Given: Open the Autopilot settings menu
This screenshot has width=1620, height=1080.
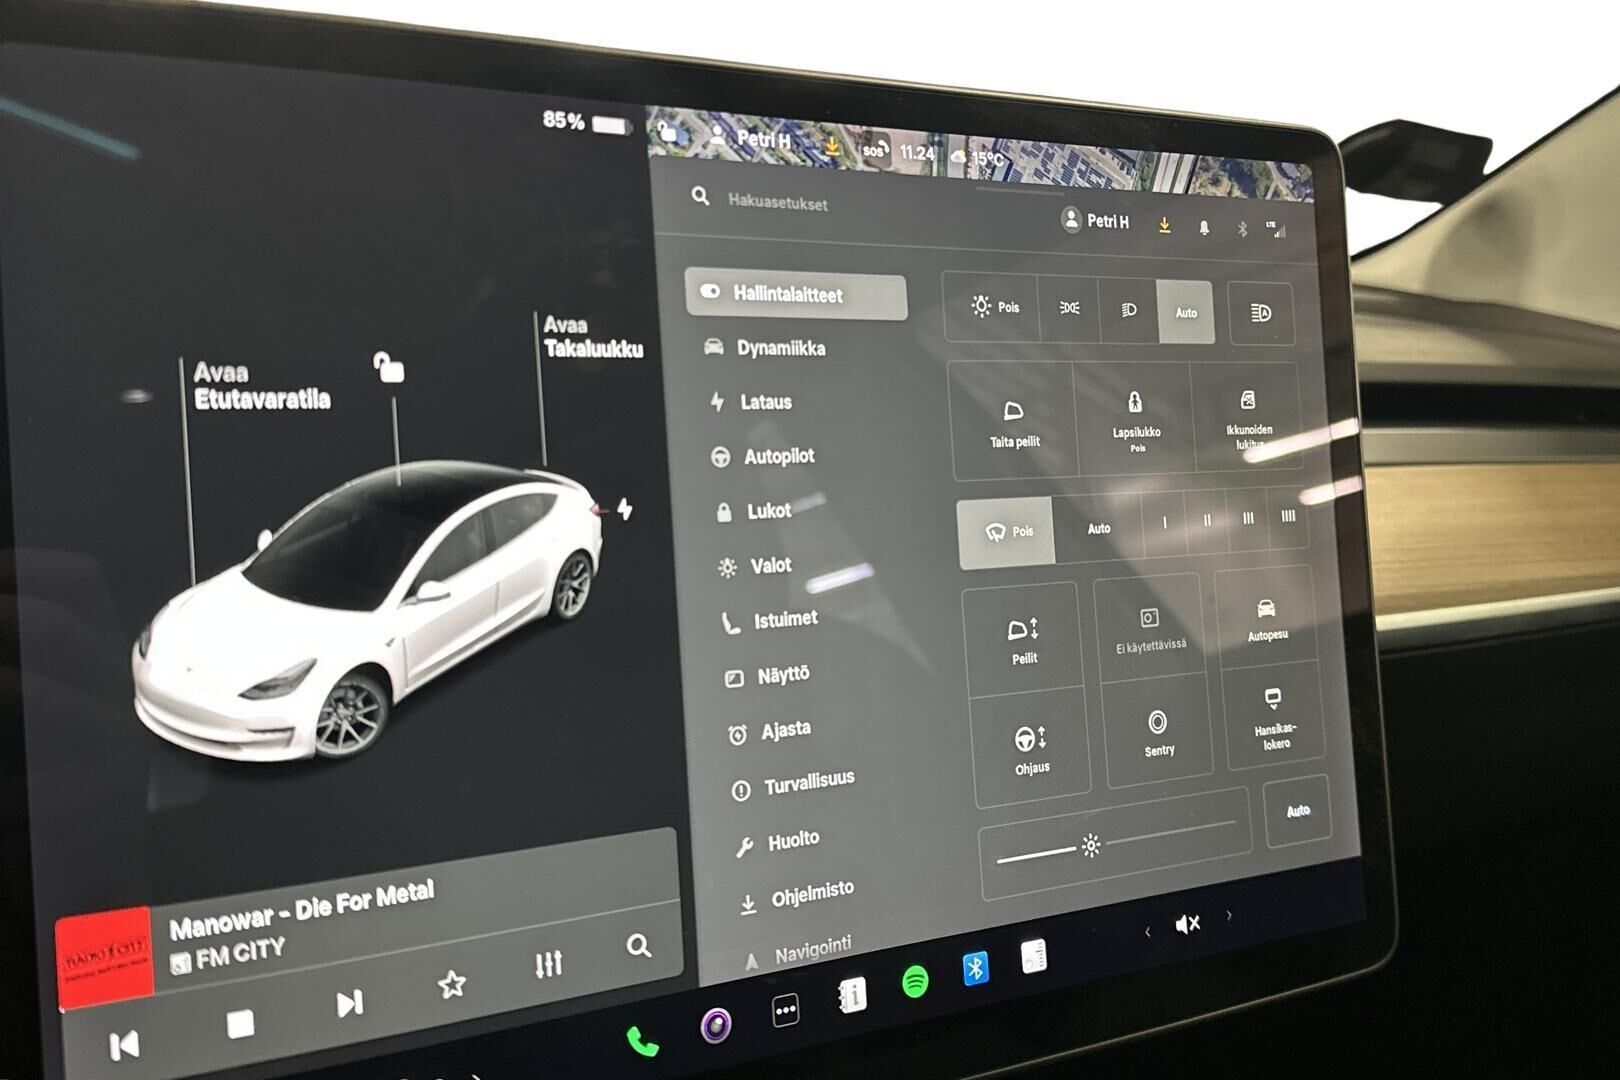Looking at the screenshot, I should click(x=777, y=457).
